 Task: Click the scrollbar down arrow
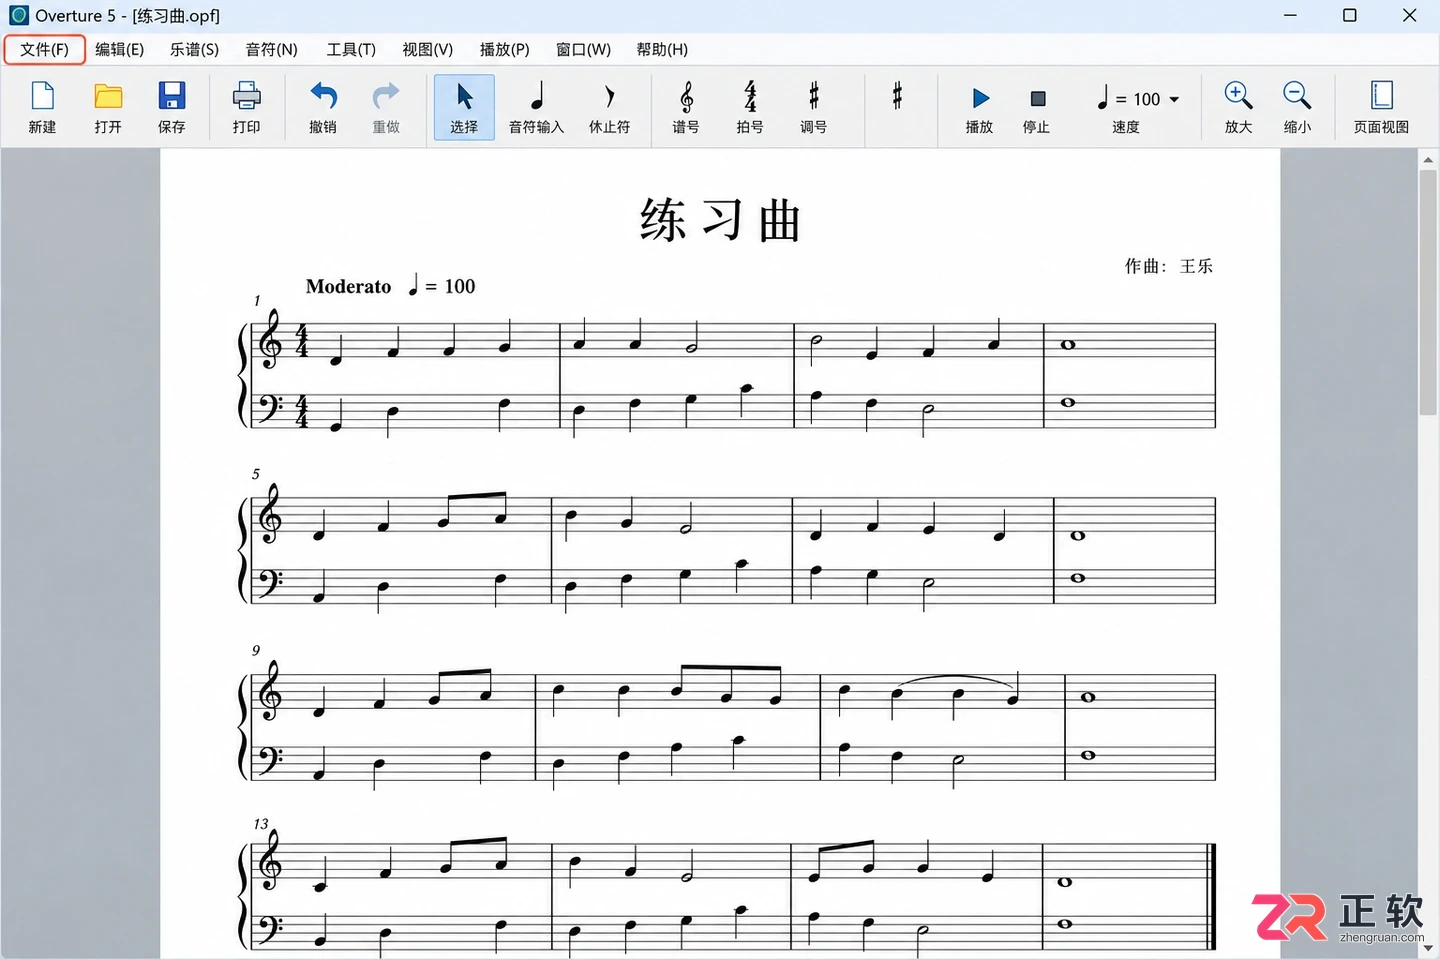tap(1428, 948)
